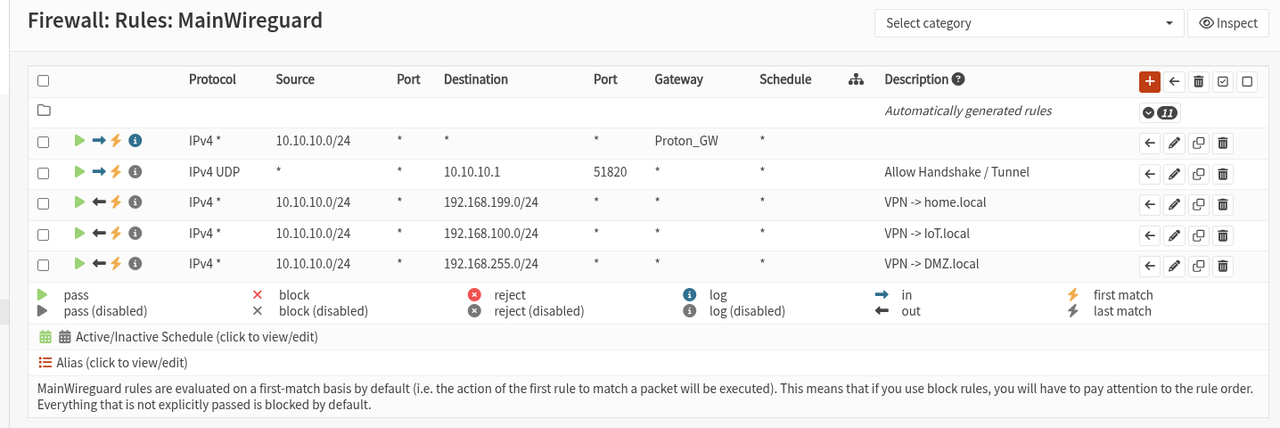Disable selected rules with header square button

[x=1247, y=81]
